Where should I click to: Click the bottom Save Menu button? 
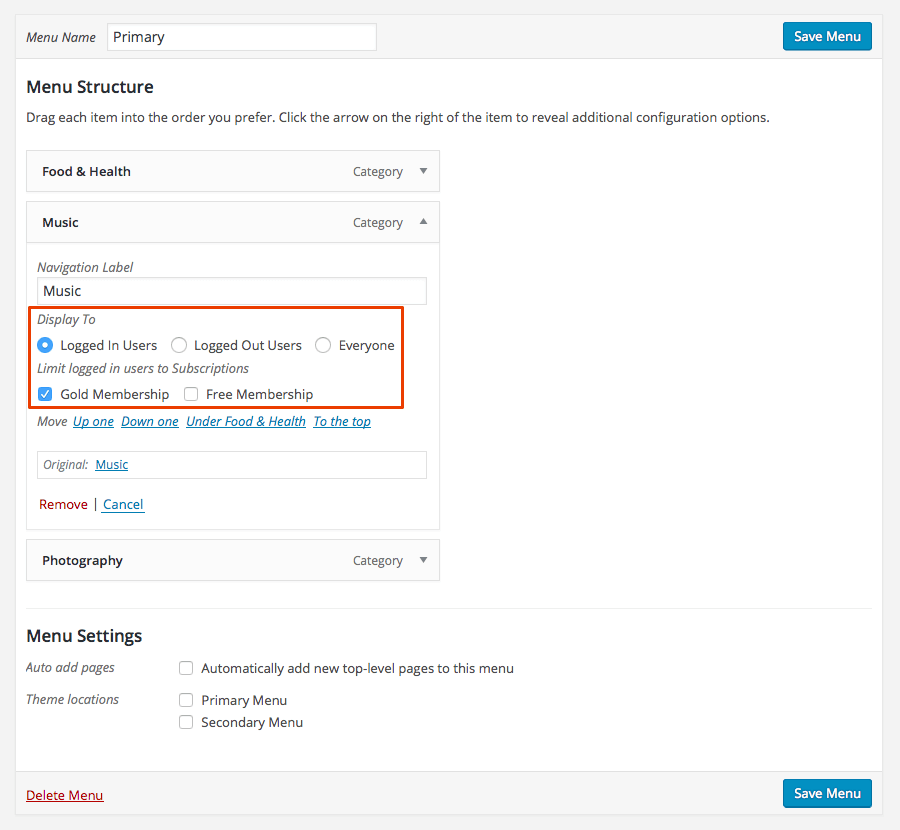827,793
